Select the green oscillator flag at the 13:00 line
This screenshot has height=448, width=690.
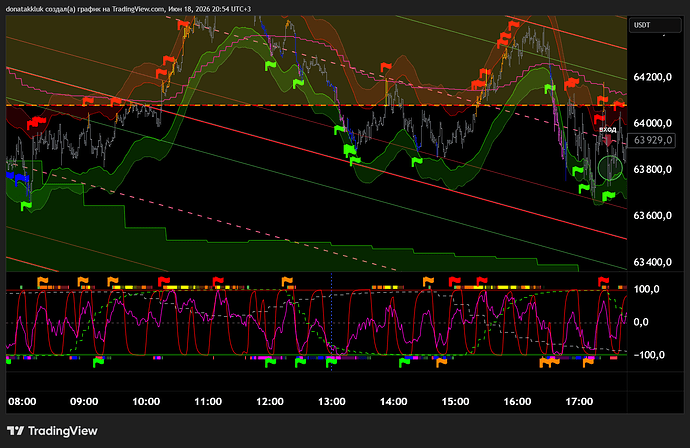coord(330,363)
